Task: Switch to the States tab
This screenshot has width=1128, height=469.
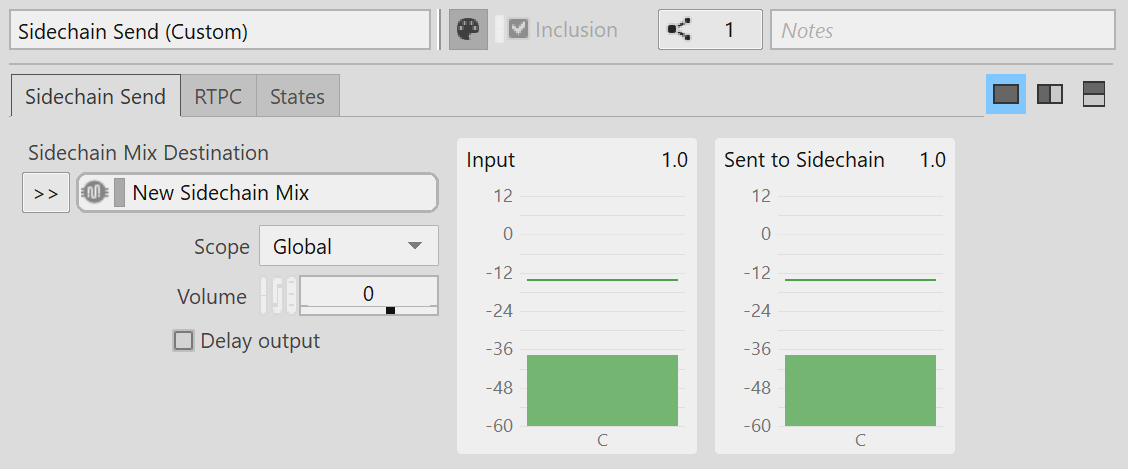Action: pos(297,97)
